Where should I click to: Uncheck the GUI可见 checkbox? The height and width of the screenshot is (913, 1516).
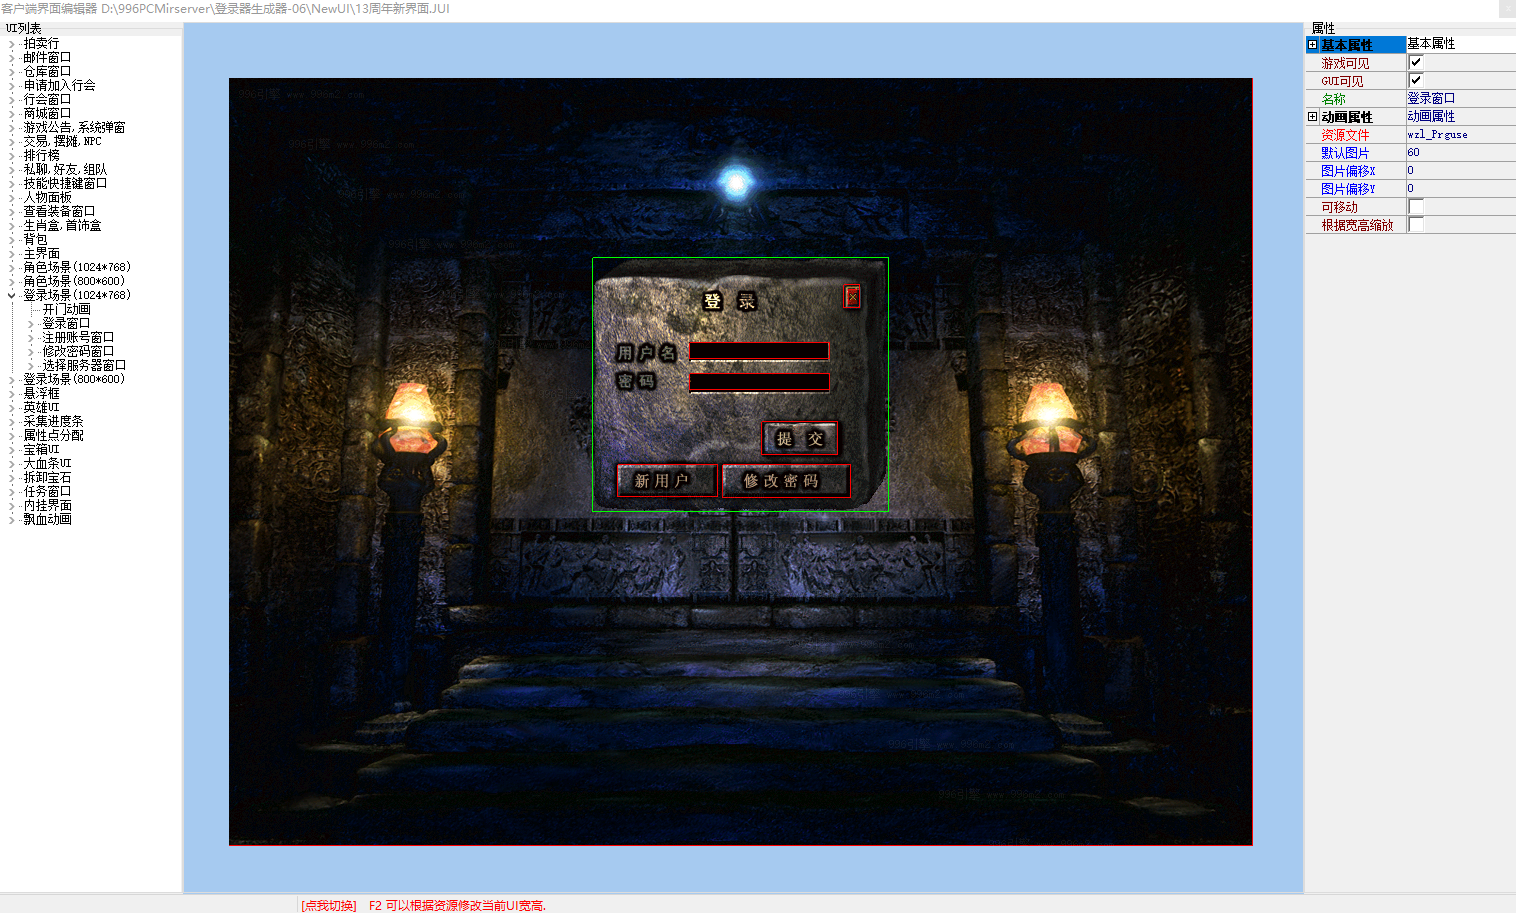point(1415,81)
